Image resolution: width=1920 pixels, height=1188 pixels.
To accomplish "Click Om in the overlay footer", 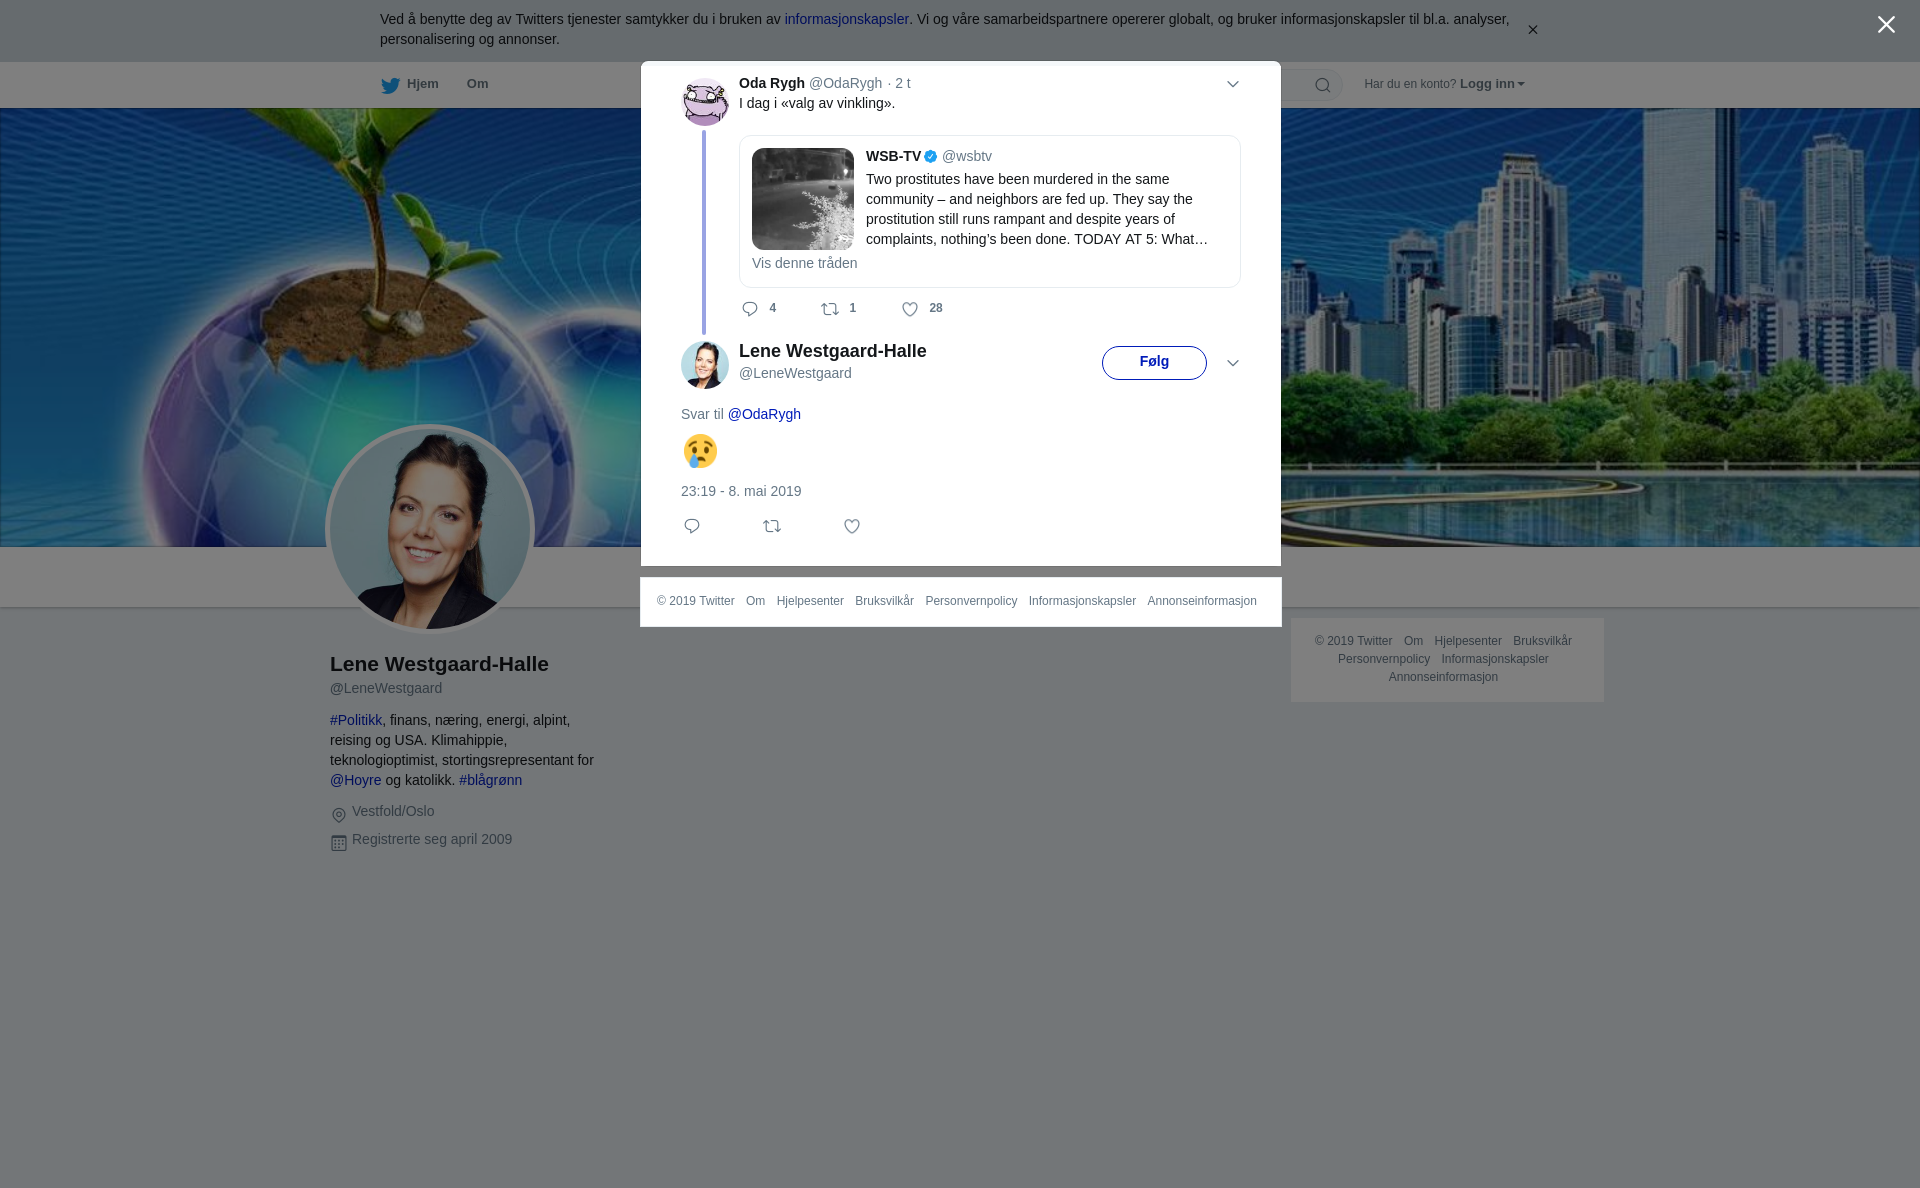I will coord(755,601).
